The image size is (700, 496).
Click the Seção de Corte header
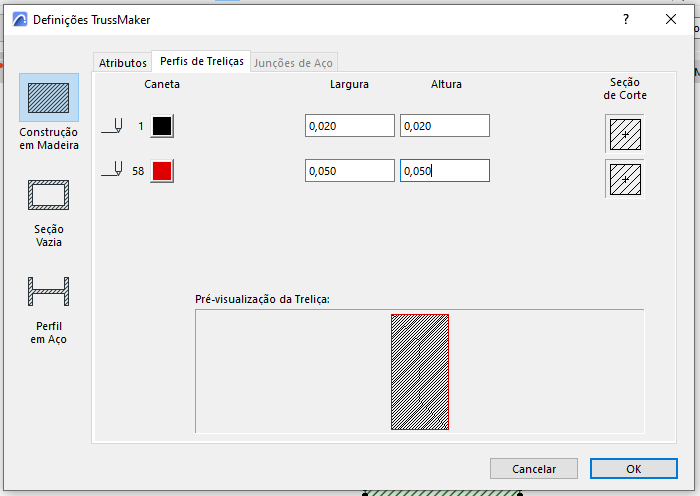tap(625, 88)
